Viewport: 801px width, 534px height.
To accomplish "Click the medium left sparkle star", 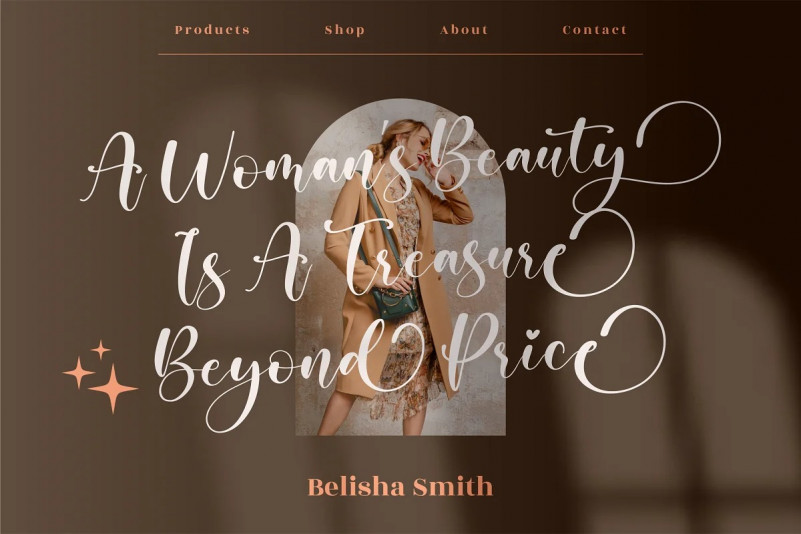I will [x=79, y=373].
